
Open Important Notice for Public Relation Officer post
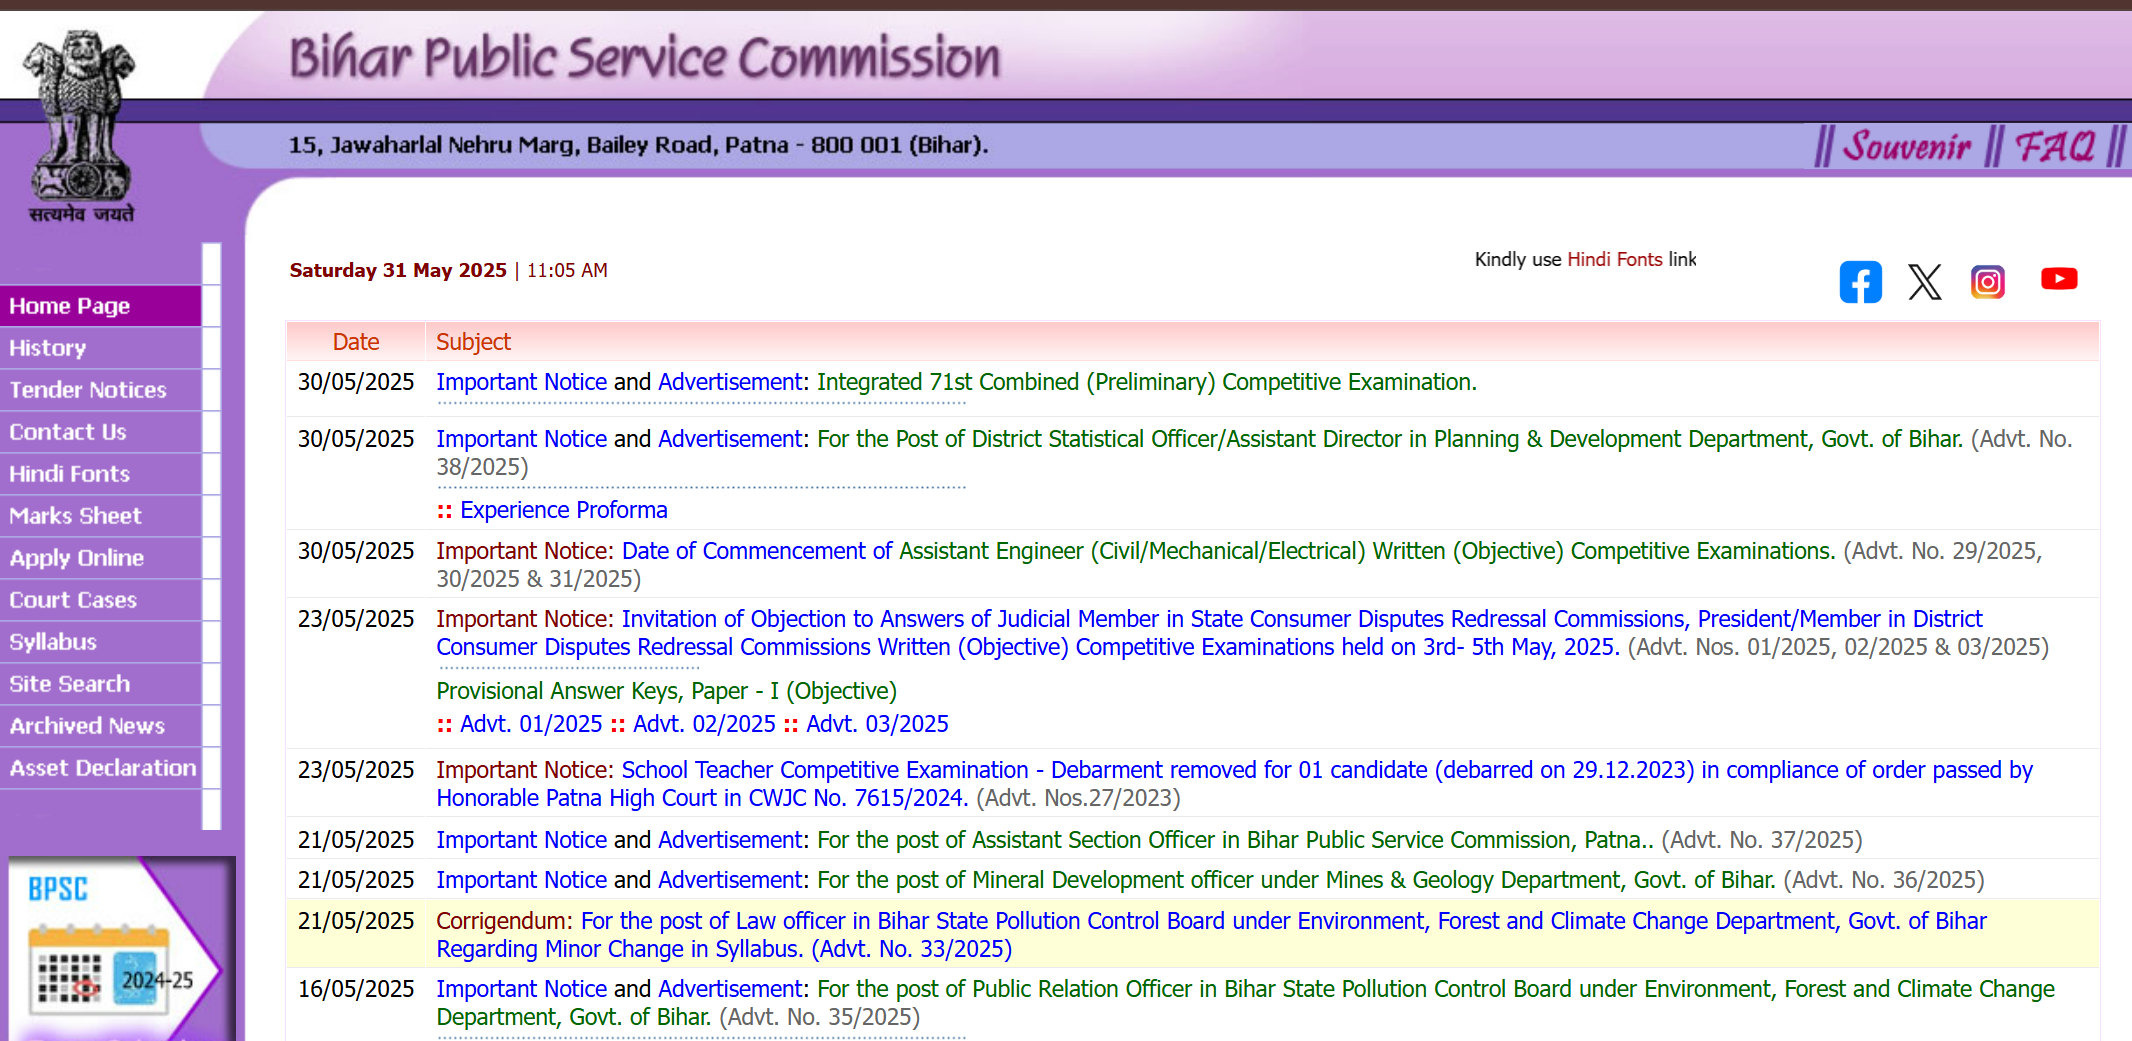[x=521, y=989]
